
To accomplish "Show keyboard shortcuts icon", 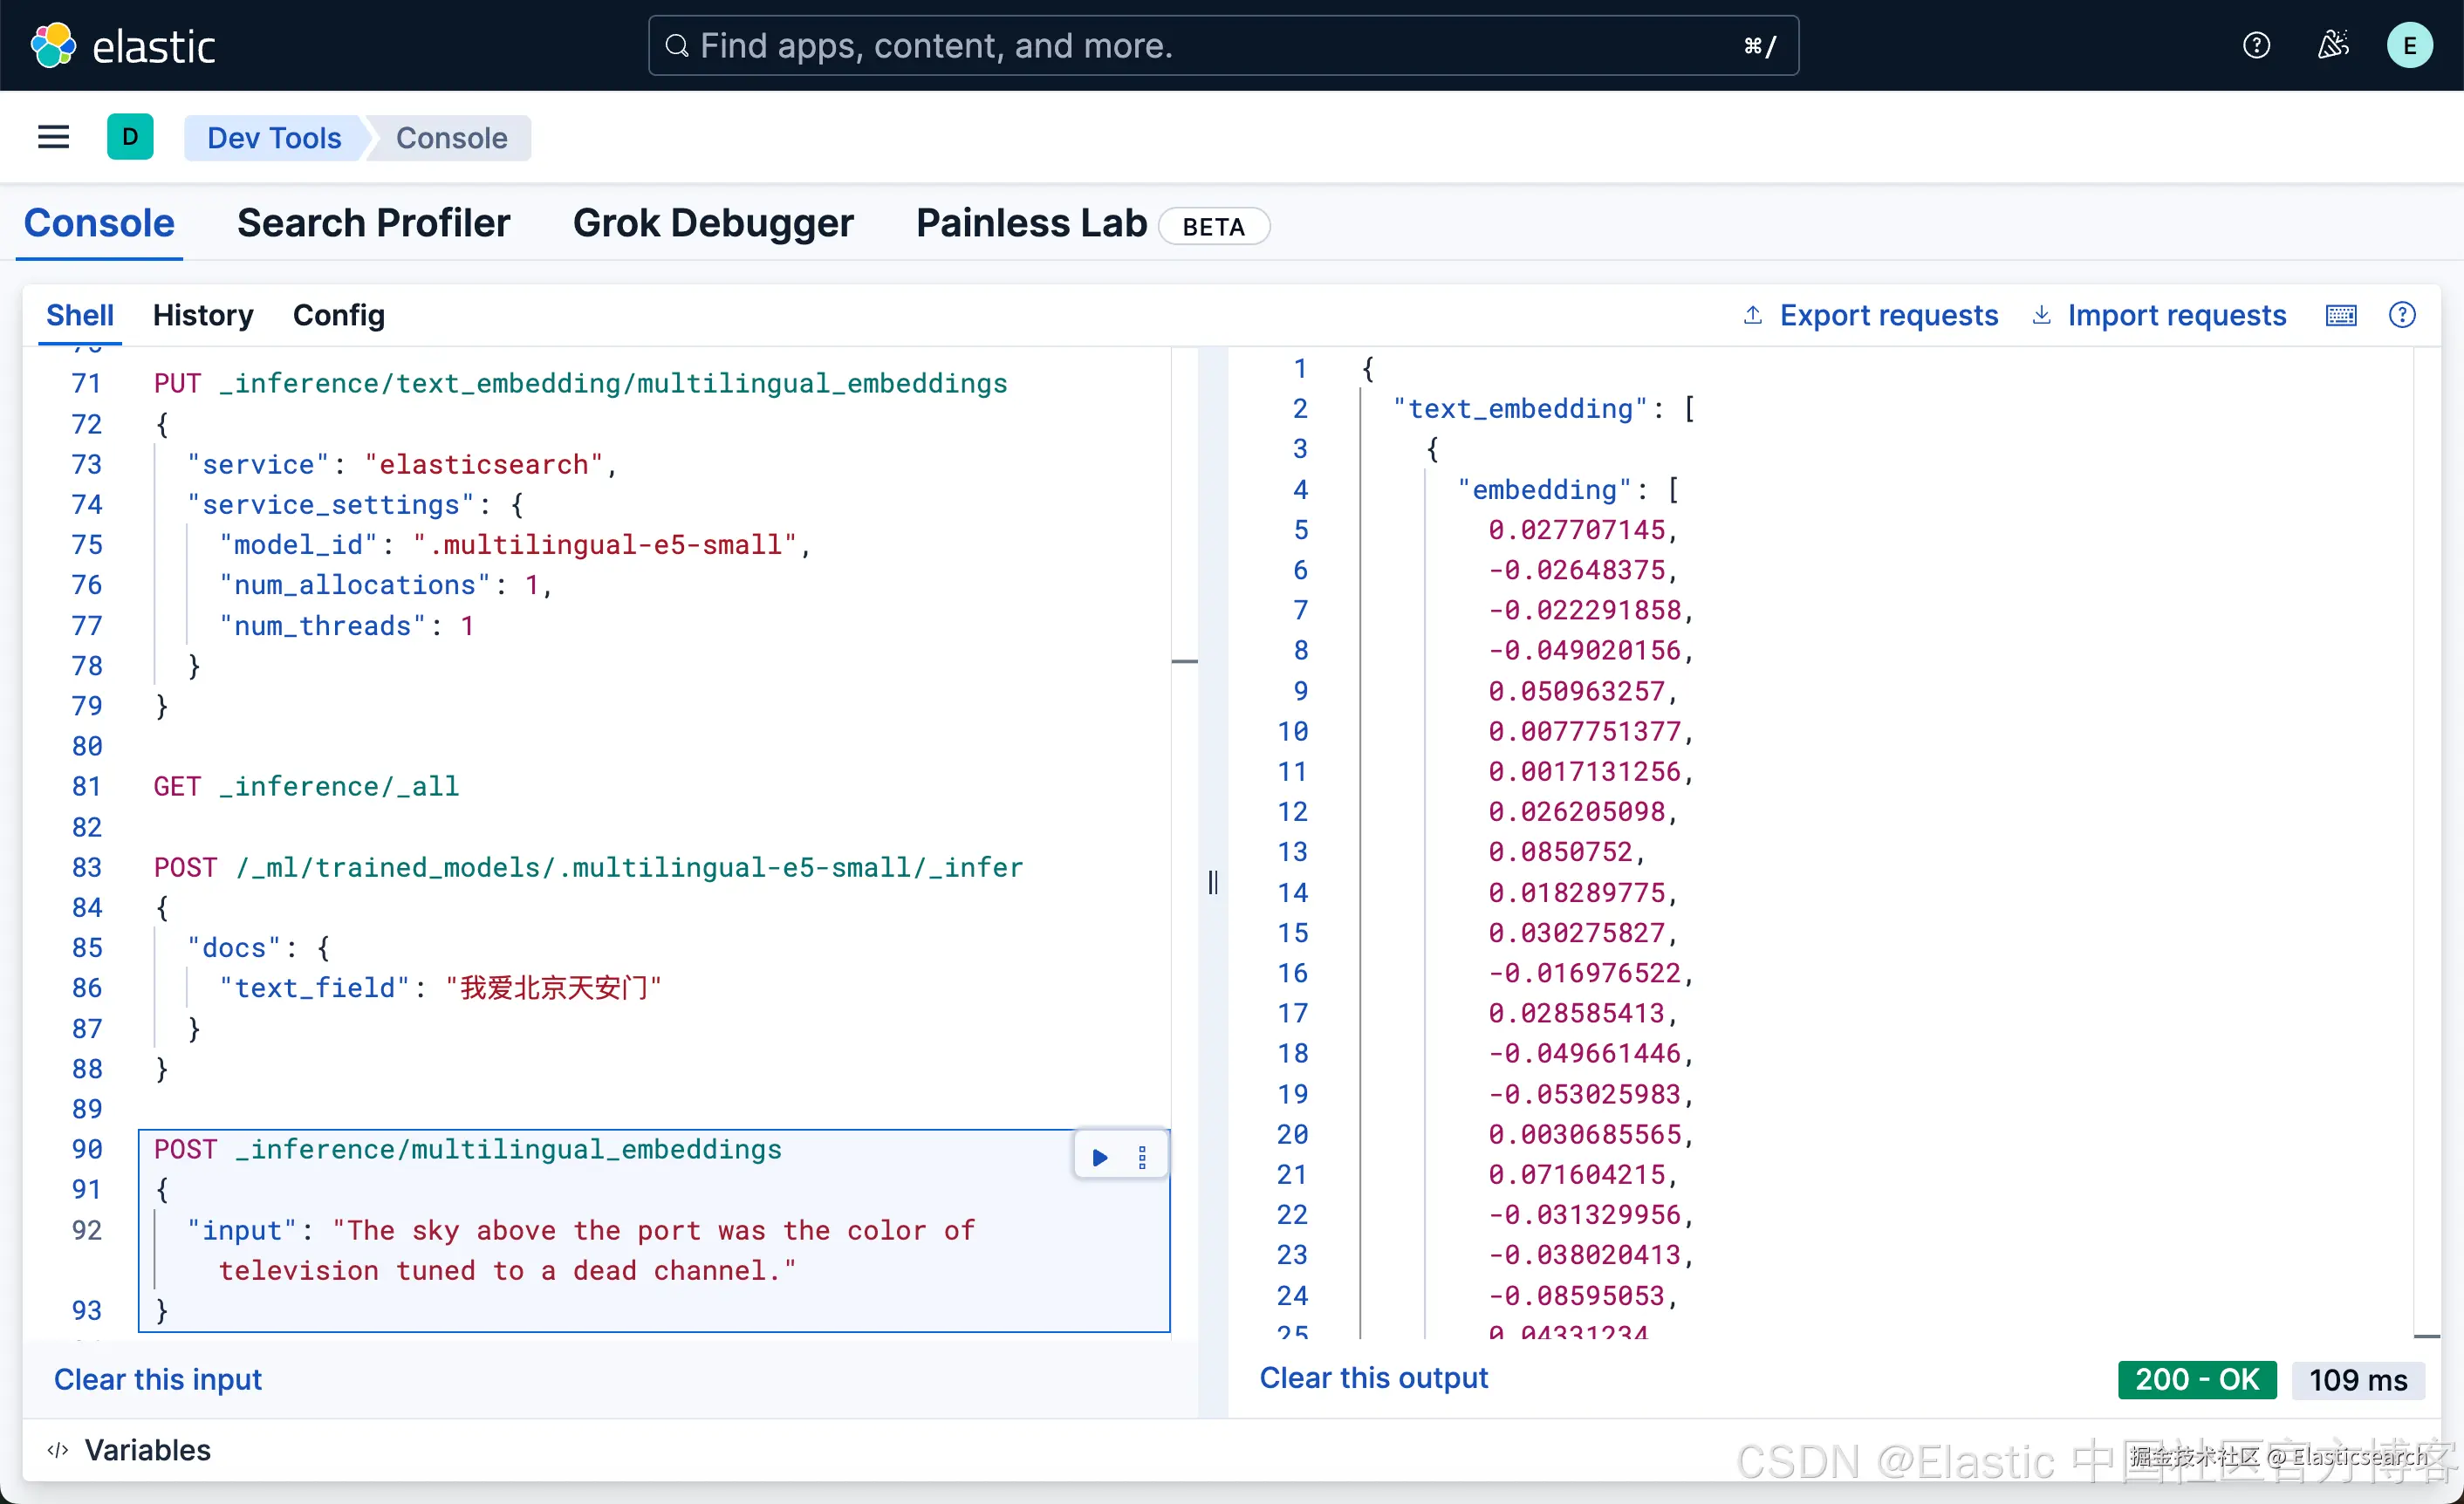I will [x=2340, y=316].
